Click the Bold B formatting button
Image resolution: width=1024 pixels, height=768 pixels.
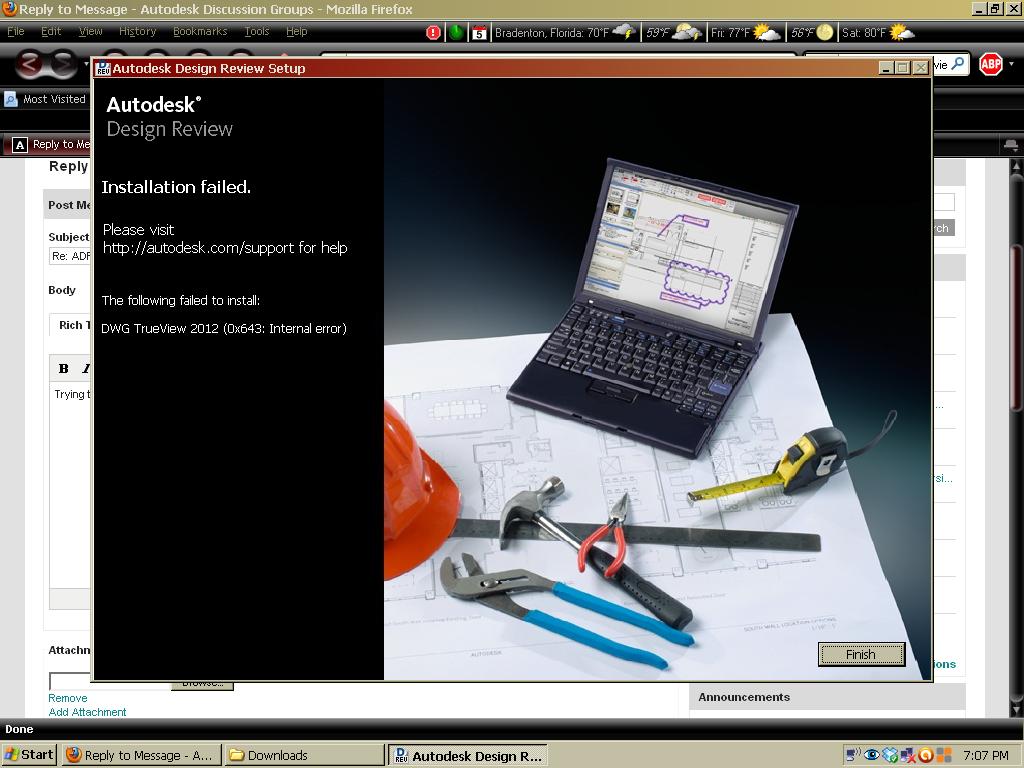(63, 368)
